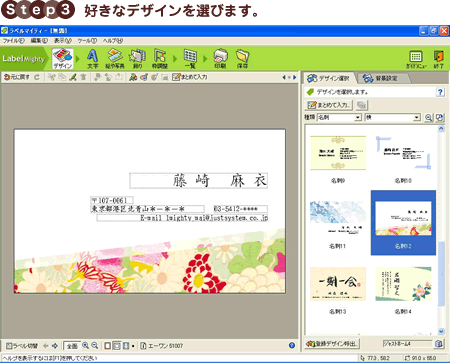Click the next label right arrow
This screenshot has height=363, width=450.
[55, 346]
